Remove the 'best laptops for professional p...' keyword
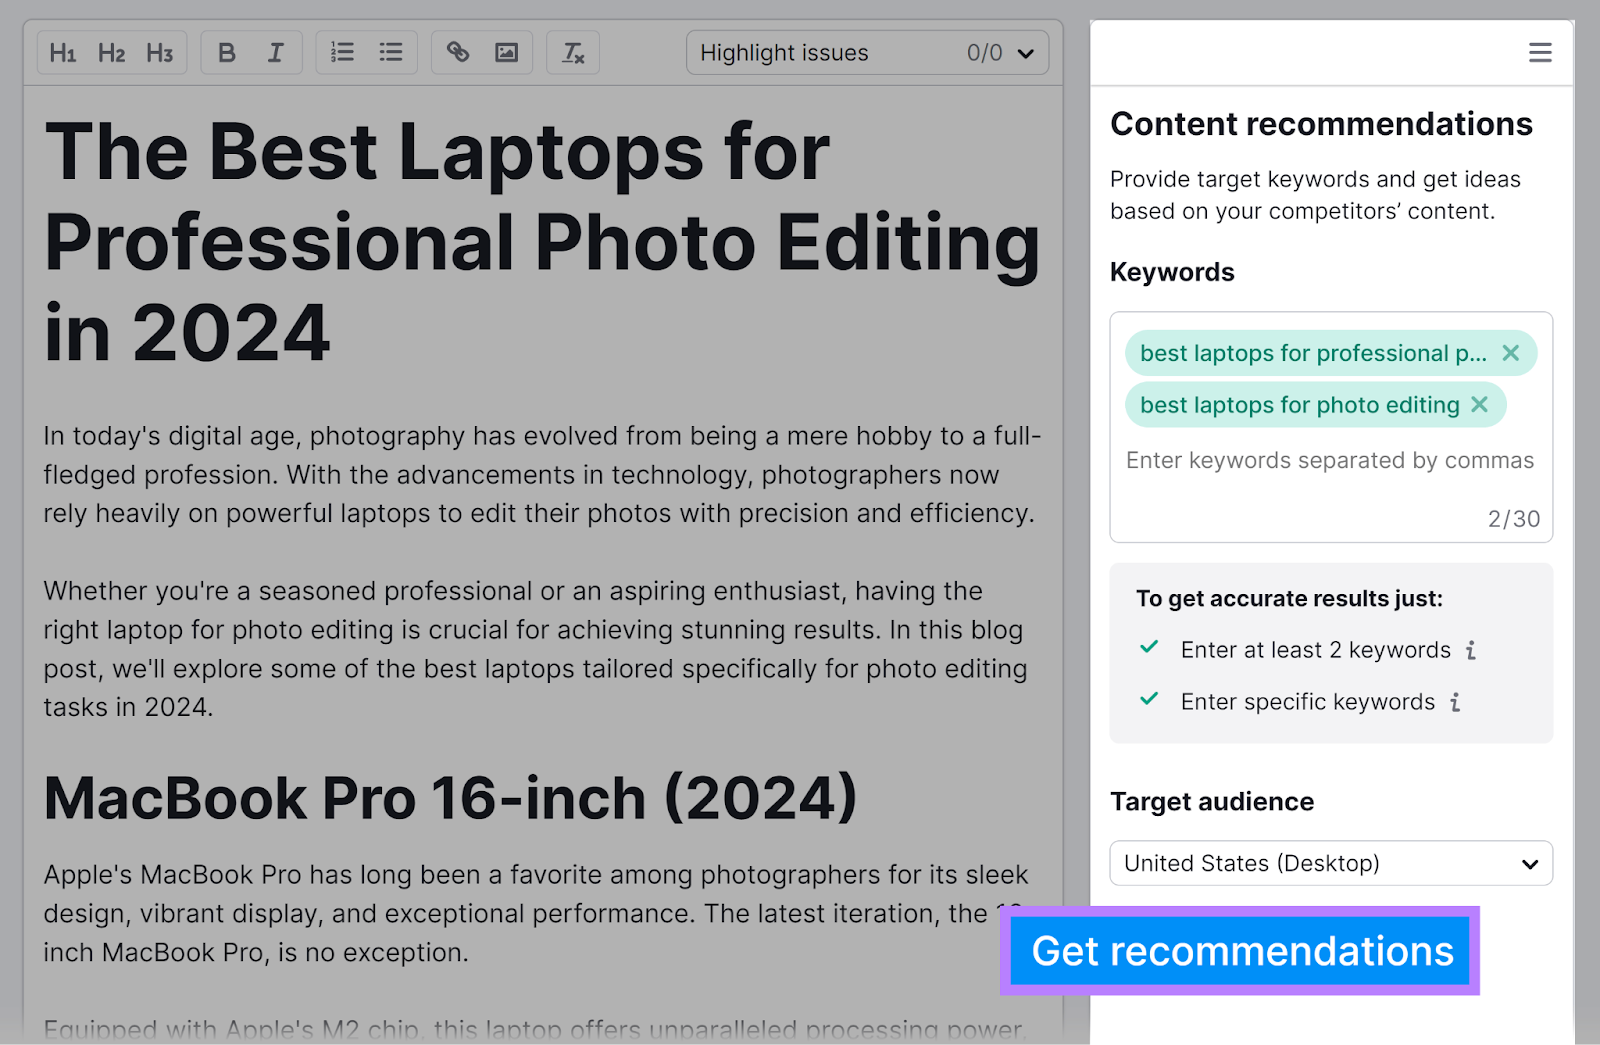 [x=1513, y=353]
